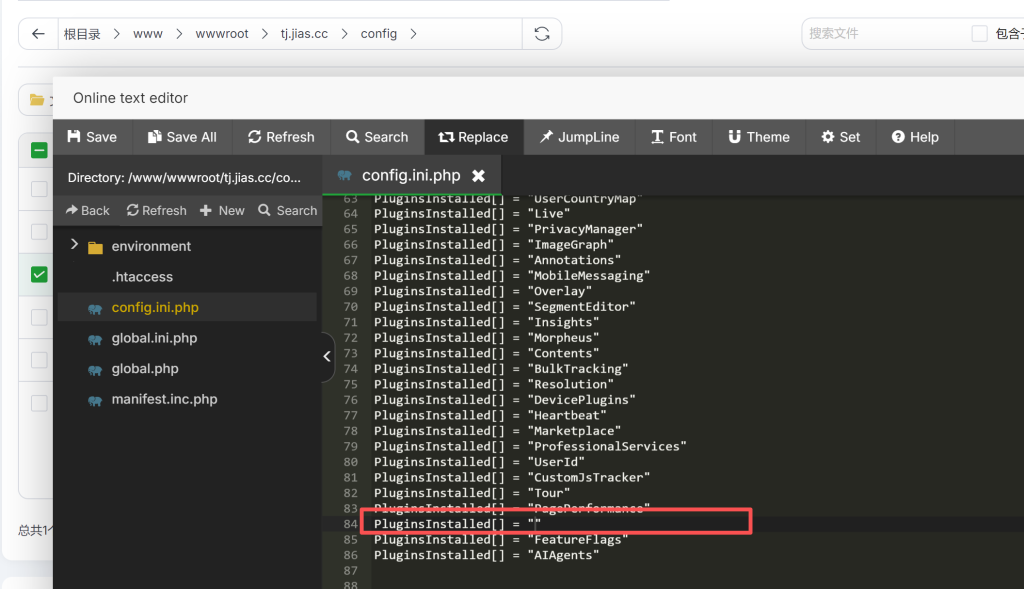Image resolution: width=1024 pixels, height=589 pixels.
Task: Click the line with "Marketplace" plugin
Action: [x=497, y=431]
